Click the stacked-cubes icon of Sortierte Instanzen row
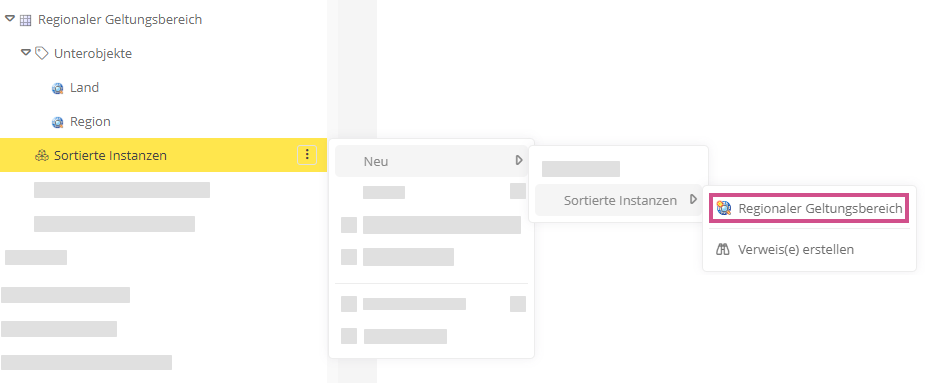 (41, 156)
